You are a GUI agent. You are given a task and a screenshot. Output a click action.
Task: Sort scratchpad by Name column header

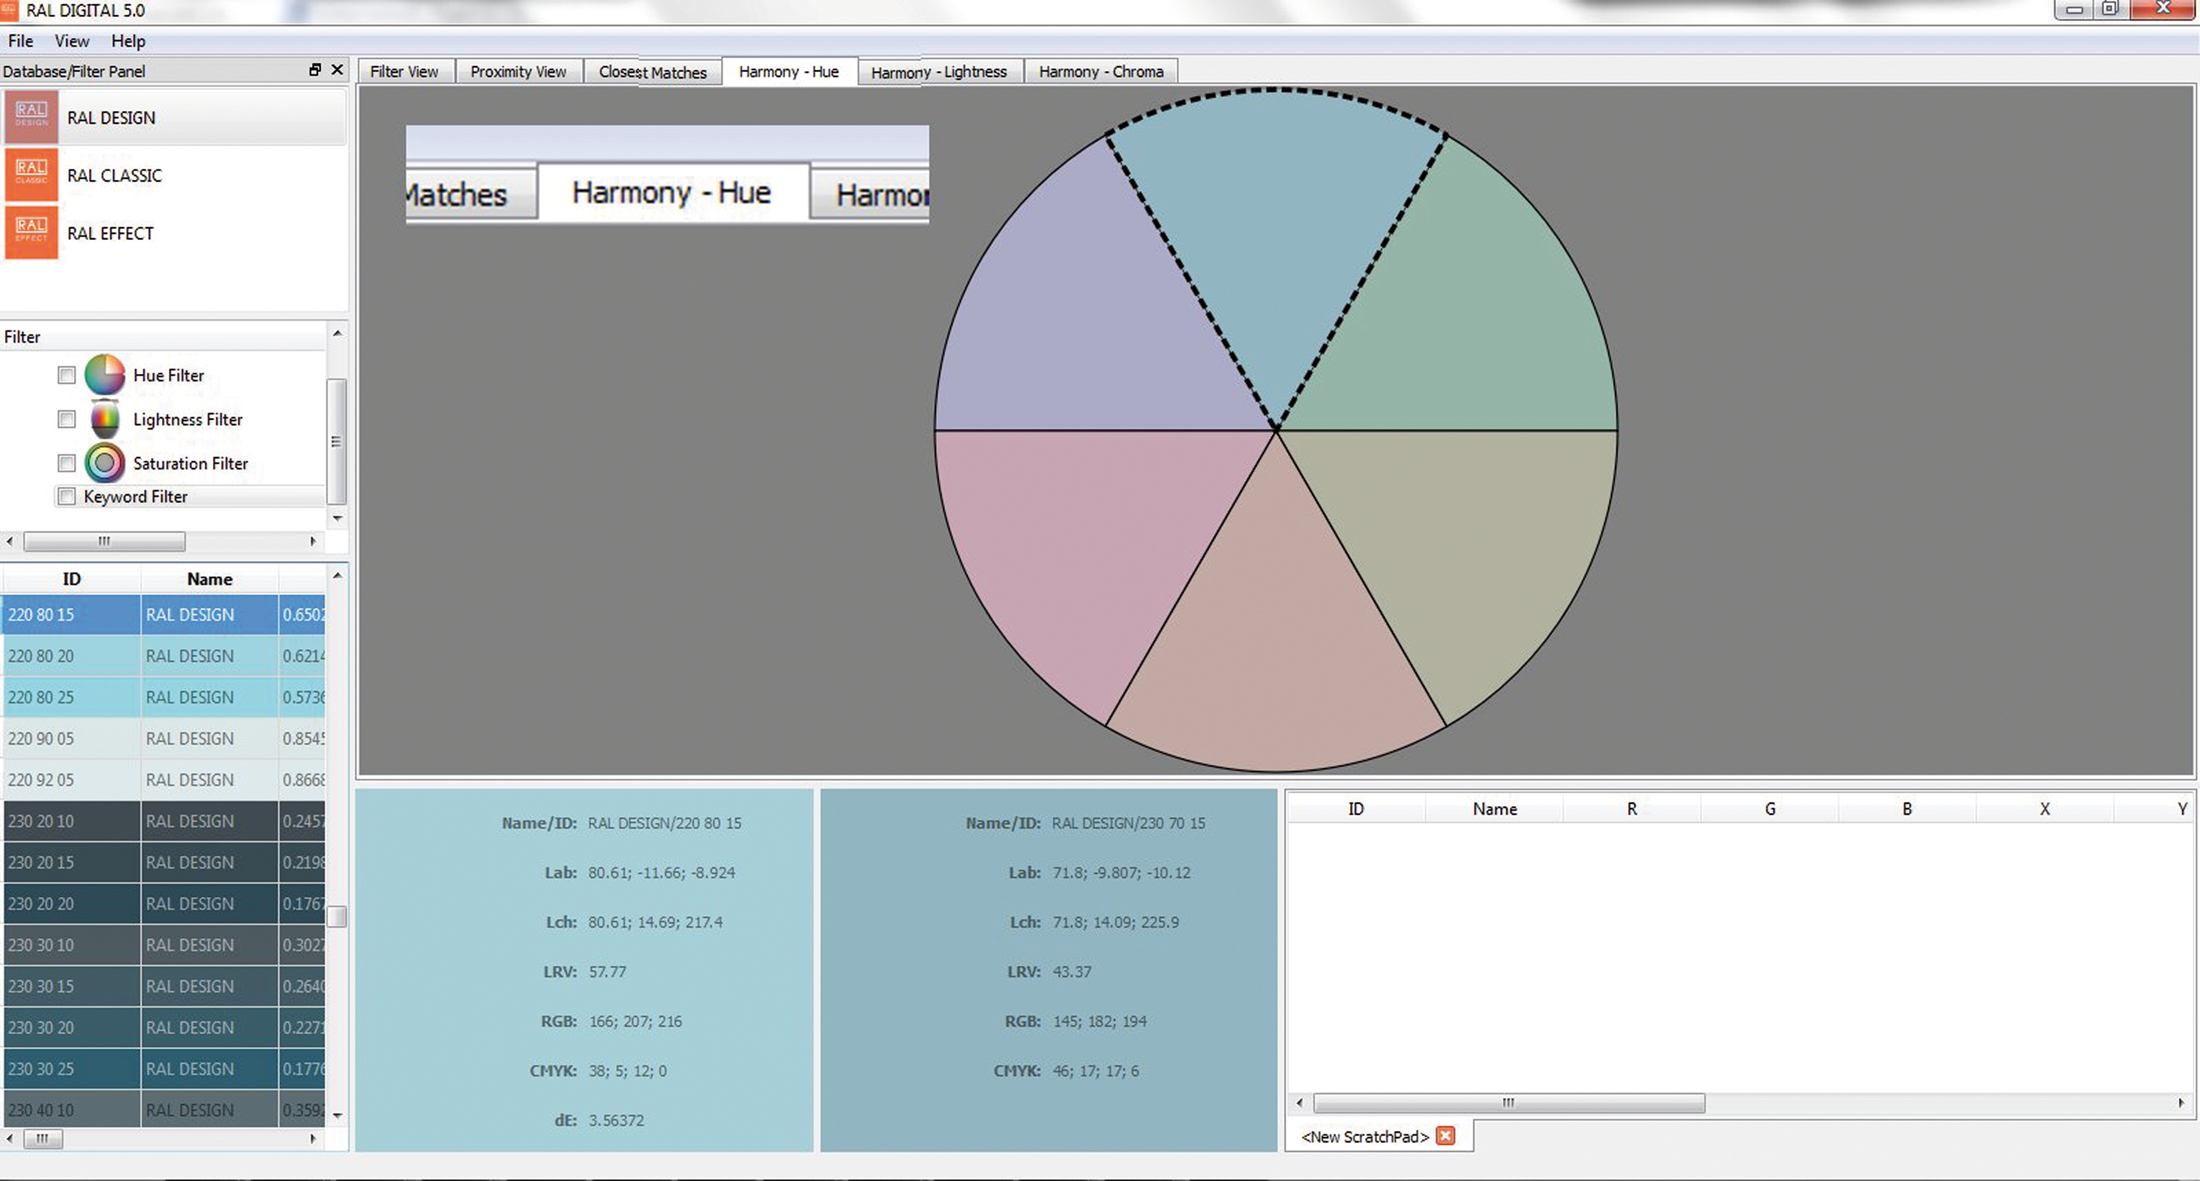(x=1494, y=808)
